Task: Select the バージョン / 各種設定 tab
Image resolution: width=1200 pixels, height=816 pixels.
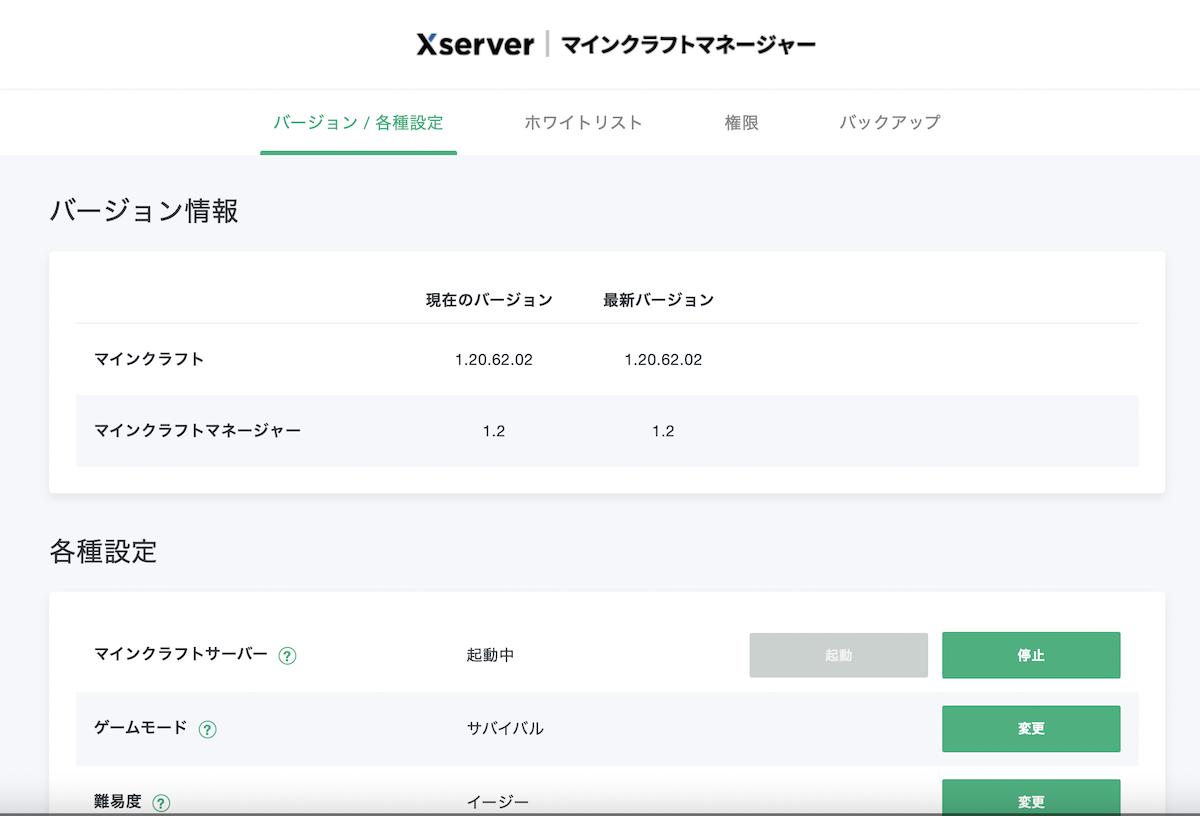Action: tap(358, 122)
